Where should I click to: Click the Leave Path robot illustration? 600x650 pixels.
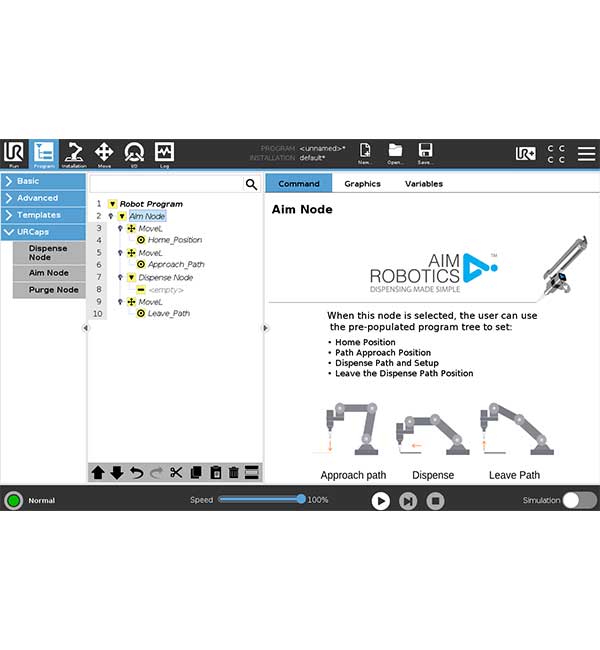[x=517, y=429]
